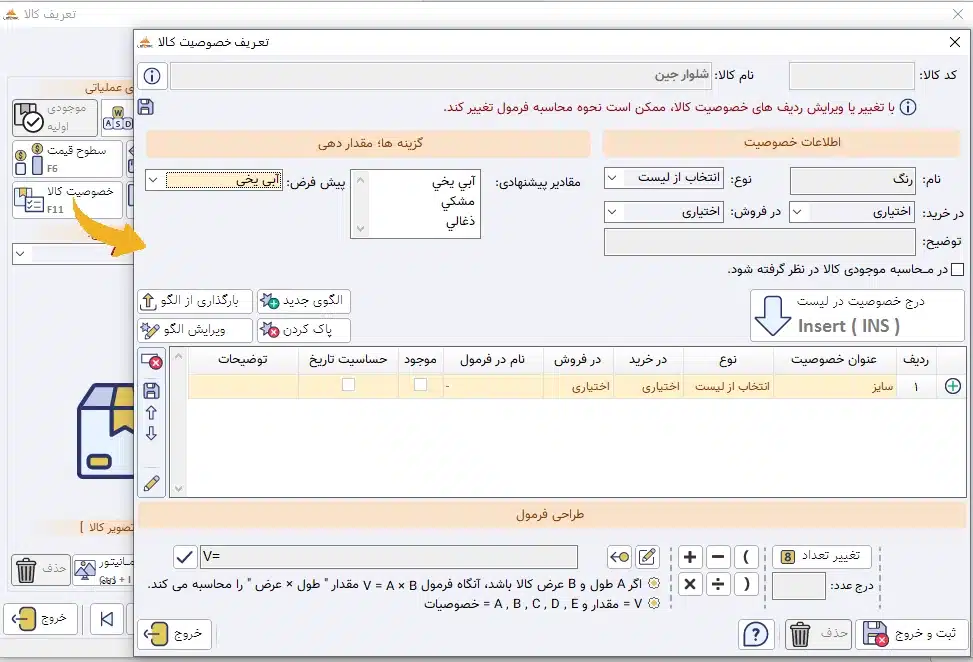The image size is (973, 662).
Task: Insert minus operator in formula
Action: tap(718, 557)
